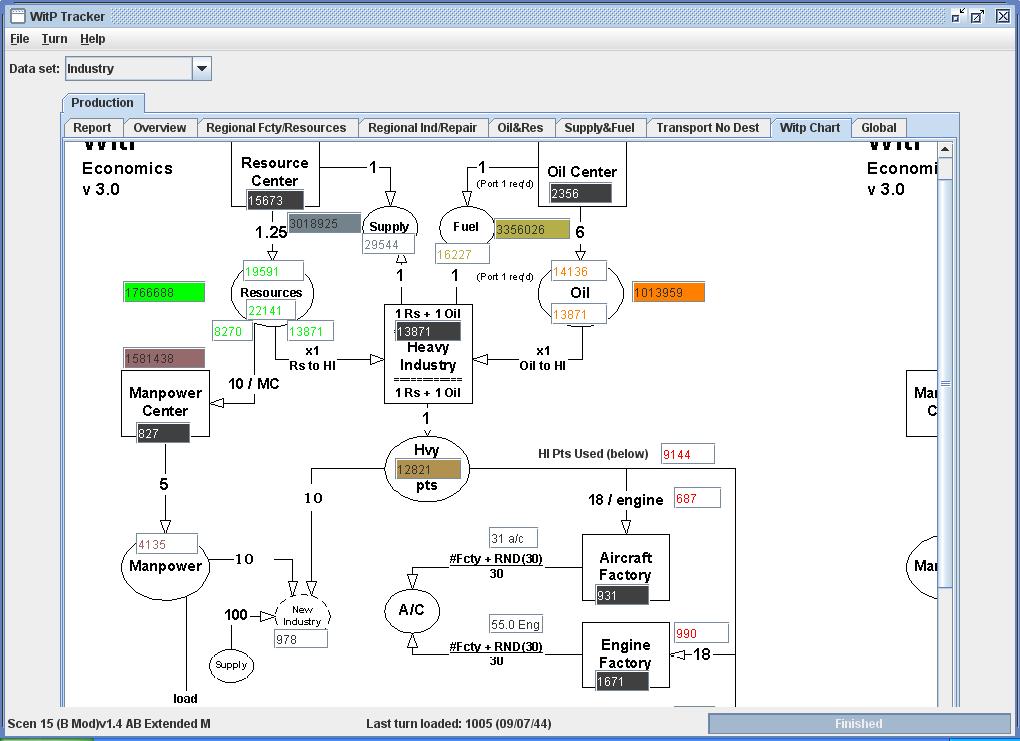This screenshot has width=1020, height=741.
Task: Open the Help menu
Action: click(x=92, y=39)
